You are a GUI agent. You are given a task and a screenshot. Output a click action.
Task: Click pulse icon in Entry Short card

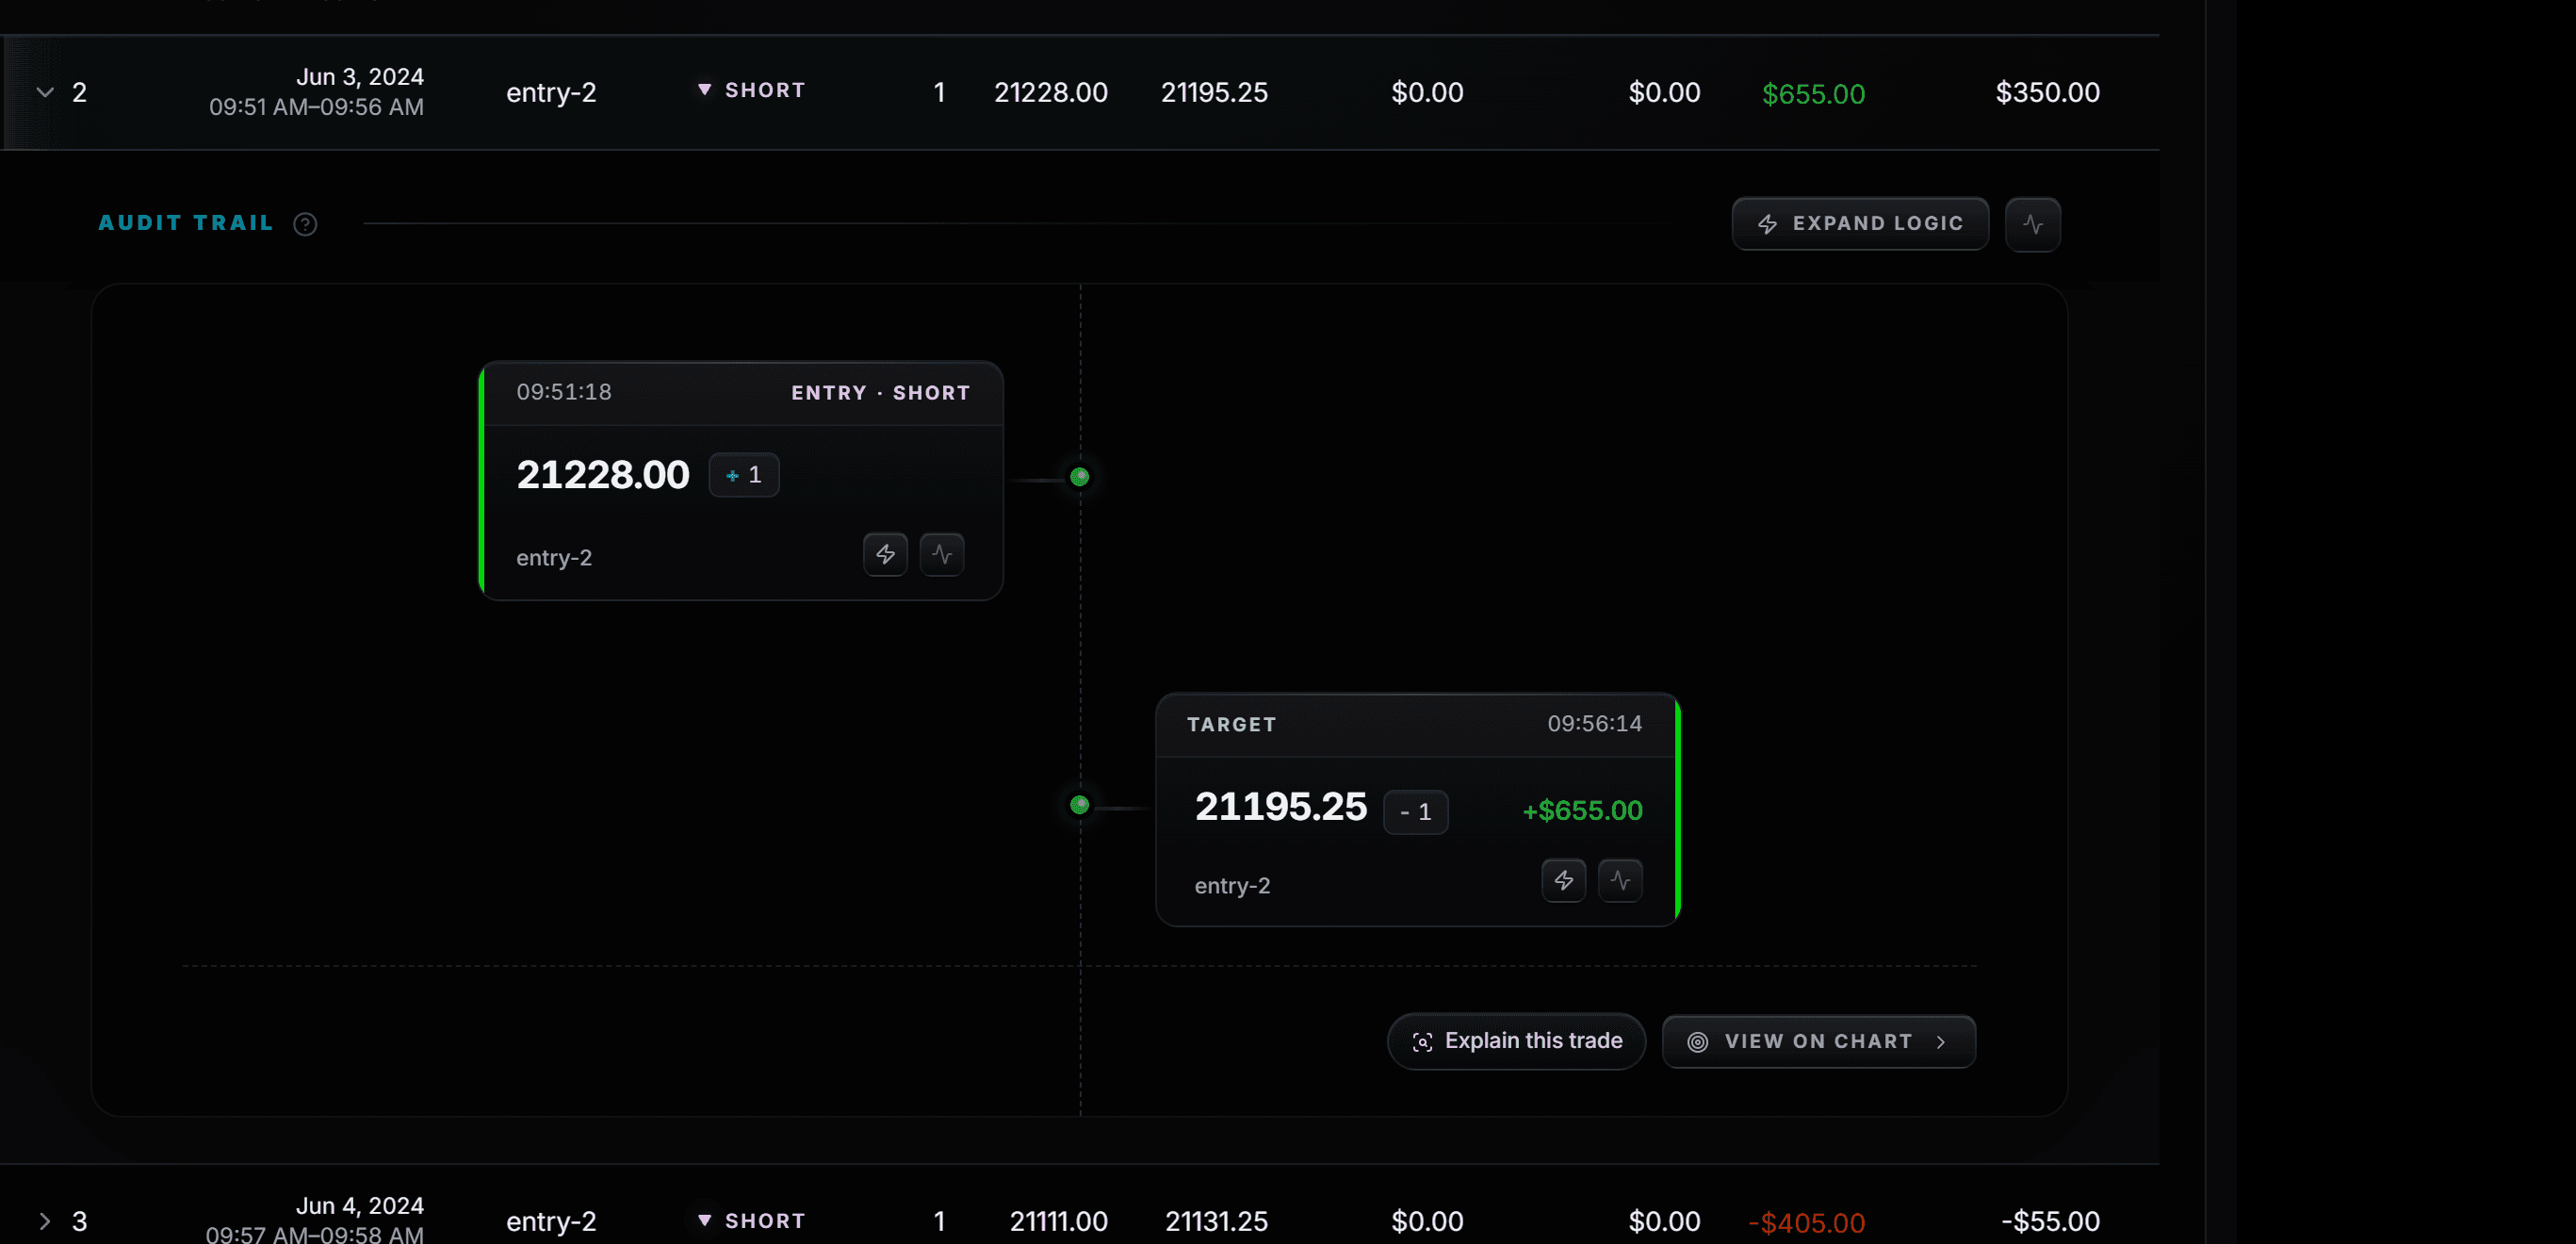point(942,554)
